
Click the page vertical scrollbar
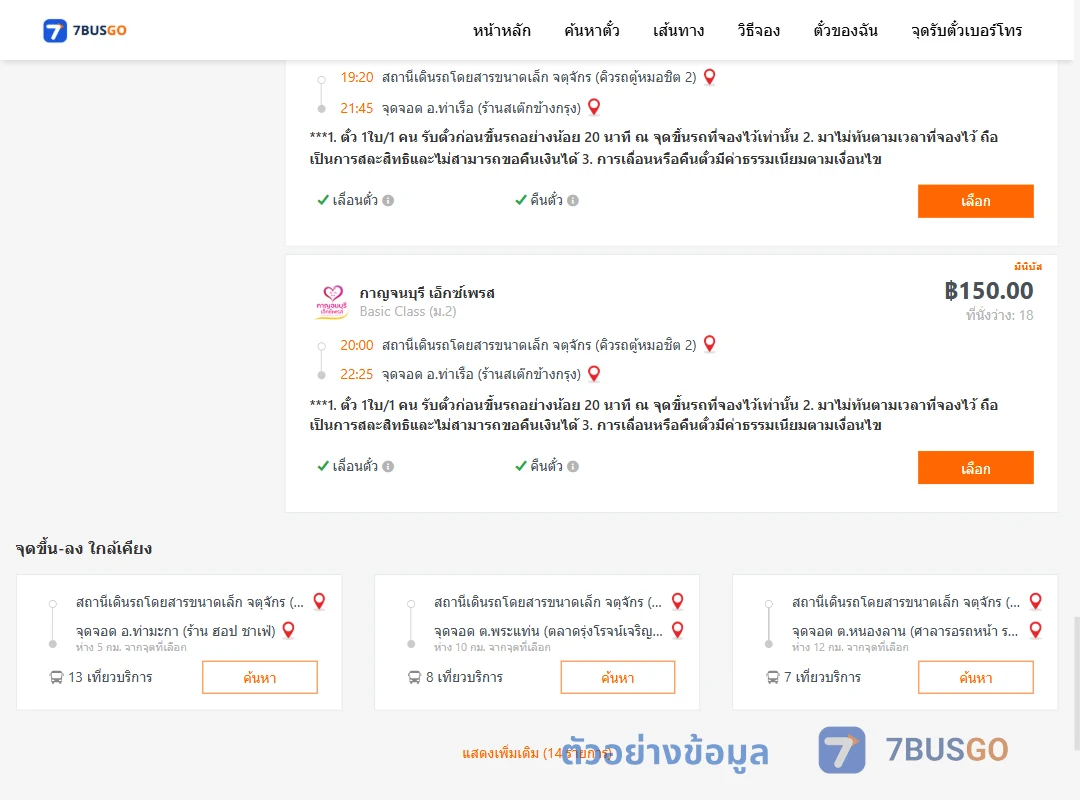point(1076,682)
